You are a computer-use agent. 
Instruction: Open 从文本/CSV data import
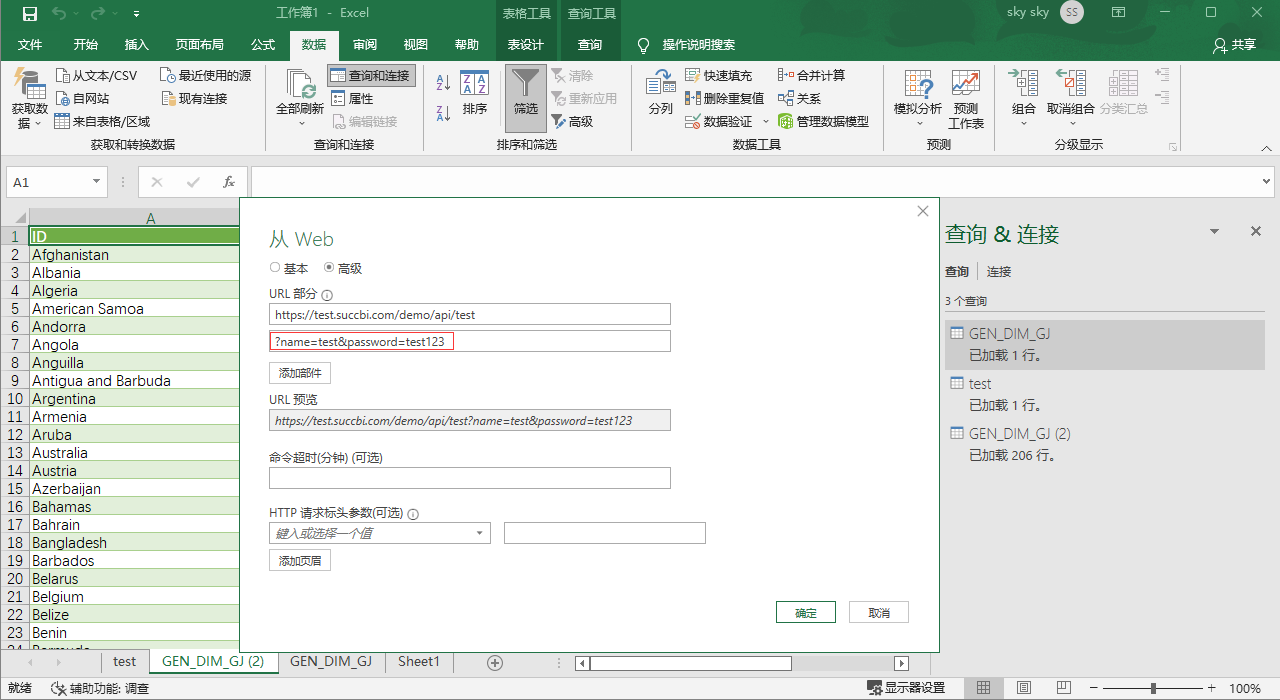click(x=95, y=73)
